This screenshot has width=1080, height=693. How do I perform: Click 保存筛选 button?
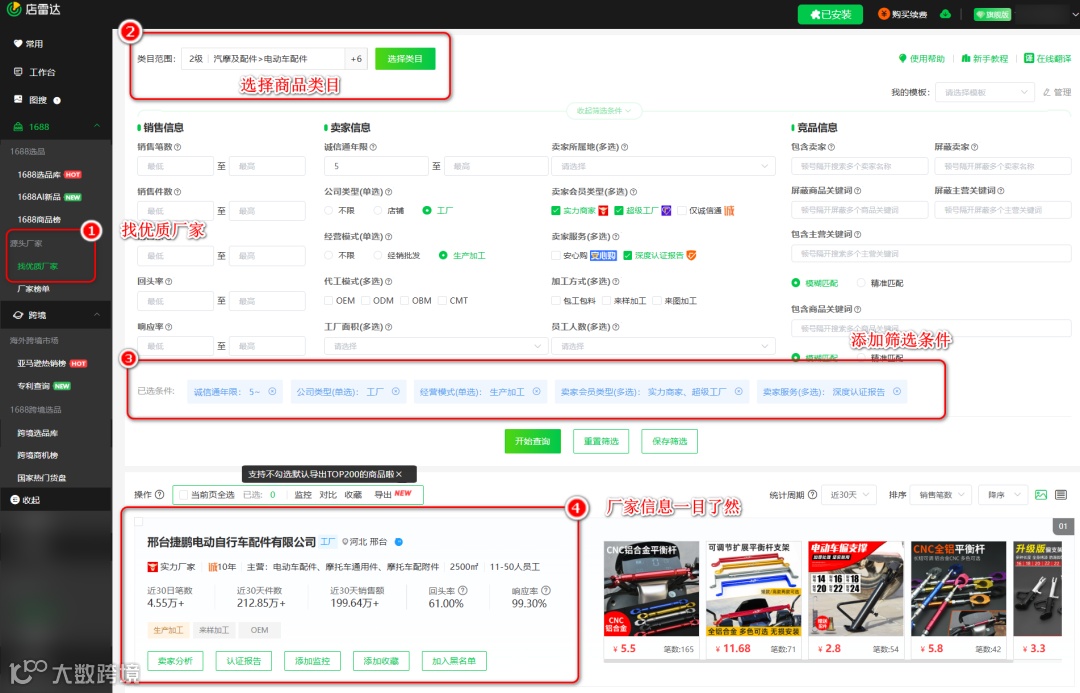pyautogui.click(x=669, y=441)
